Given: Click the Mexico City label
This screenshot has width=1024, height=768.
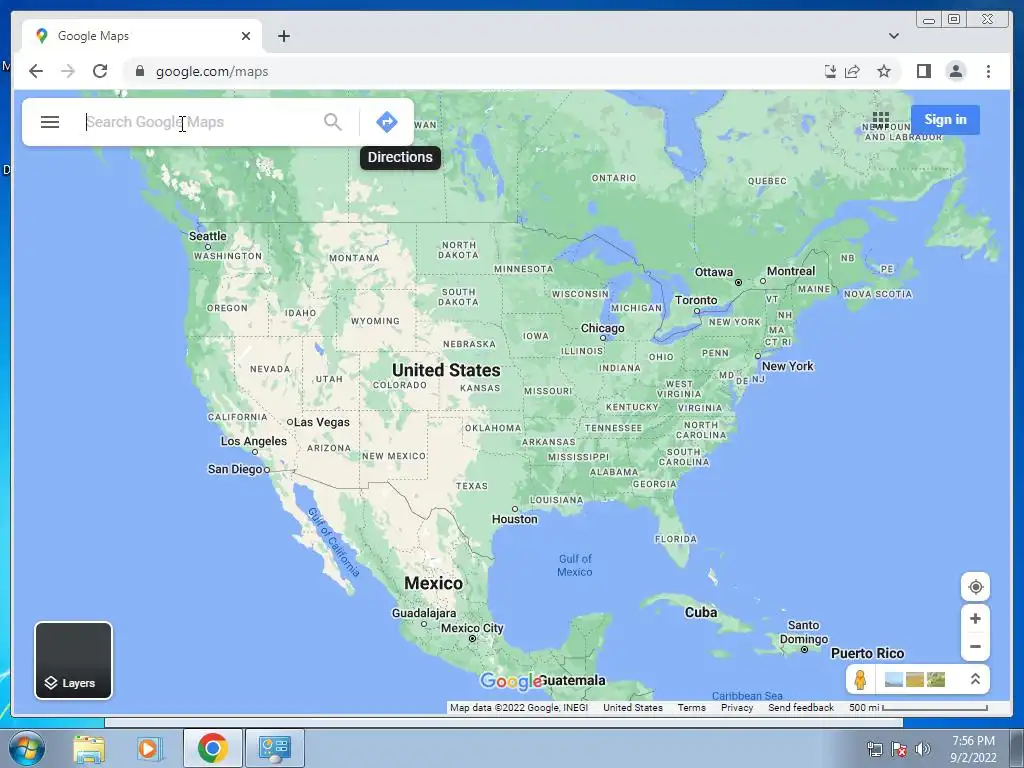Looking at the screenshot, I should 472,628.
